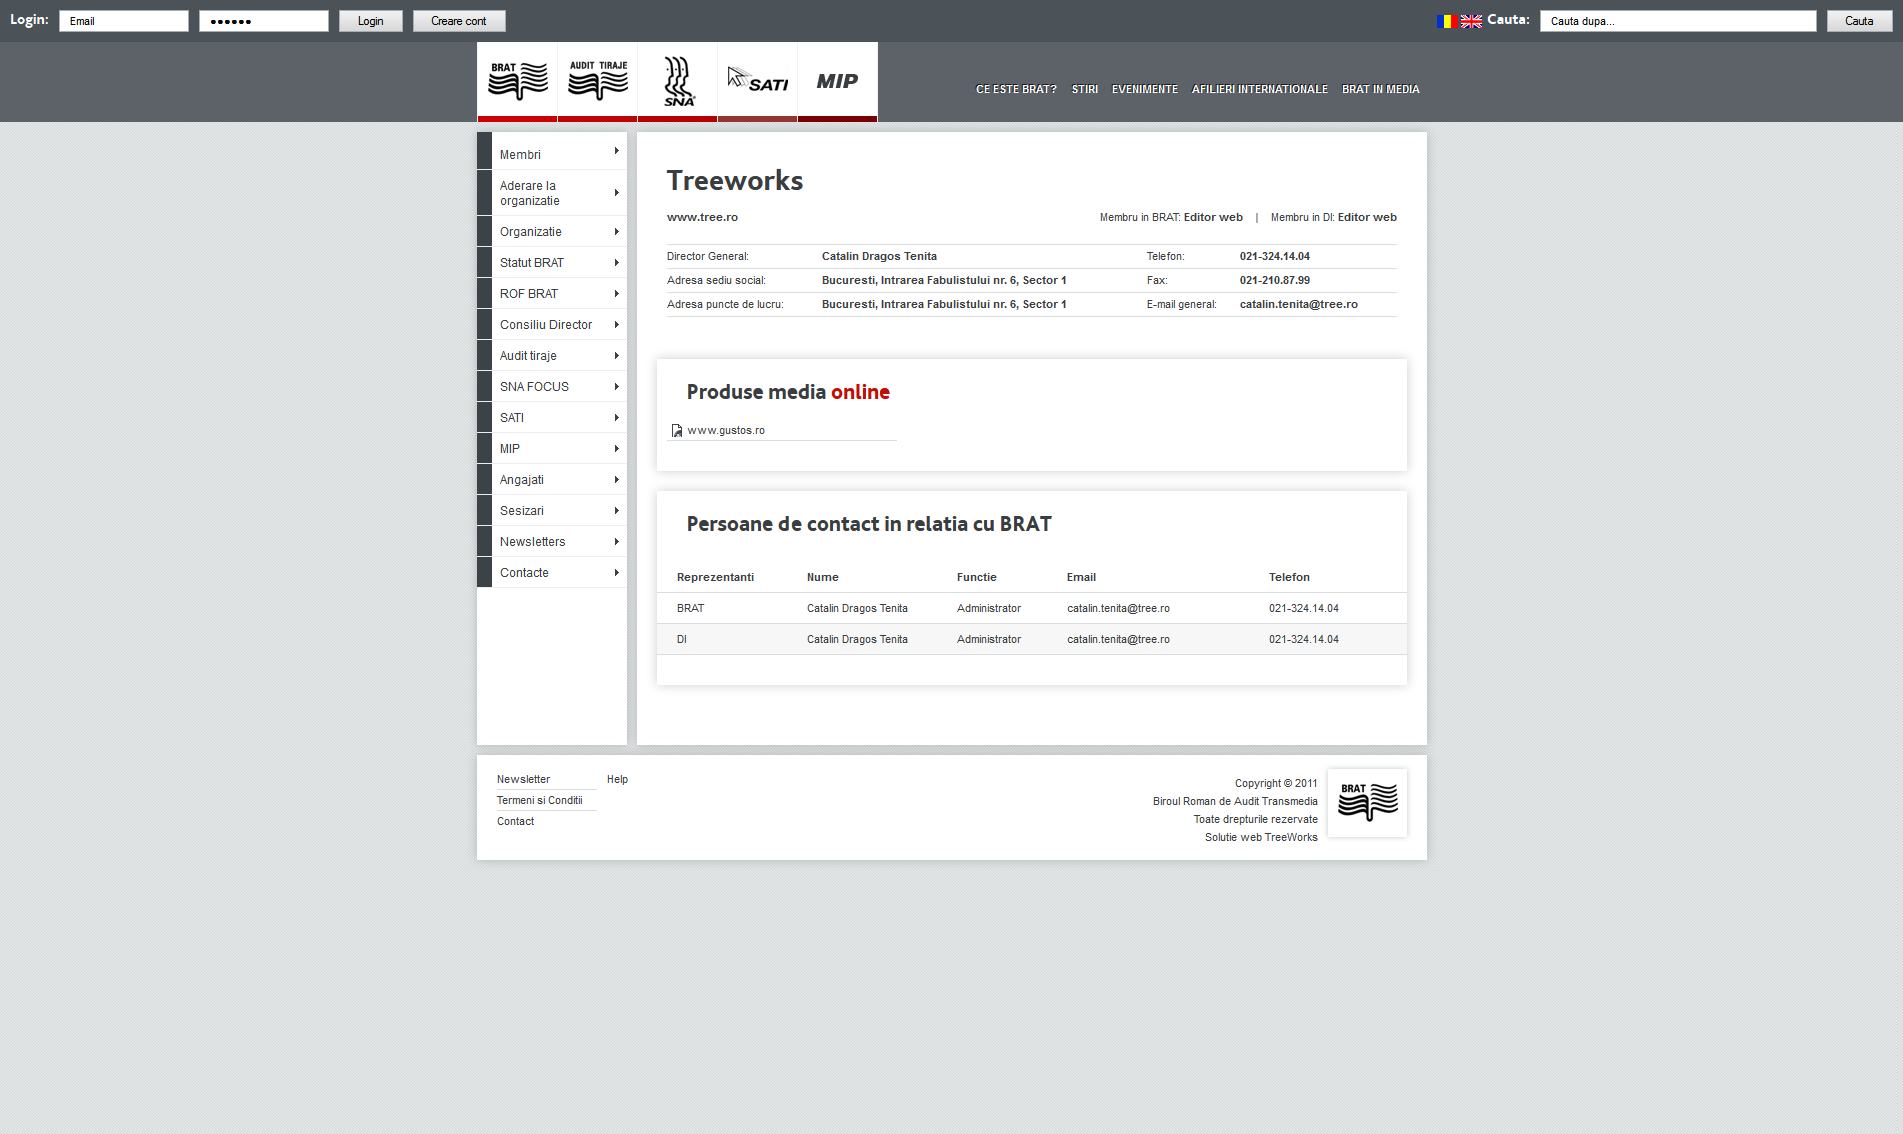This screenshot has width=1903, height=1134.
Task: Open the SNA logo section
Action: (x=677, y=81)
